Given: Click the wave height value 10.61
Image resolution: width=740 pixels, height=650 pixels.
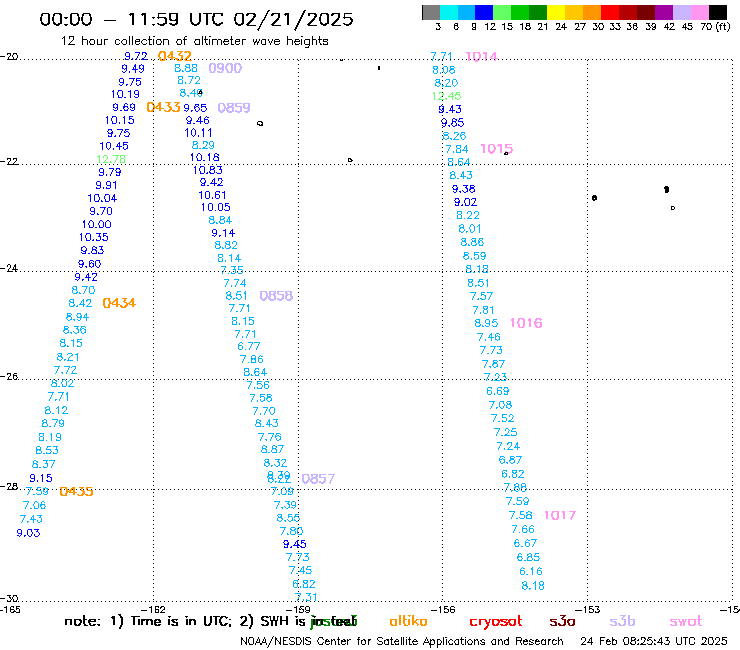Looking at the screenshot, I should [x=212, y=195].
